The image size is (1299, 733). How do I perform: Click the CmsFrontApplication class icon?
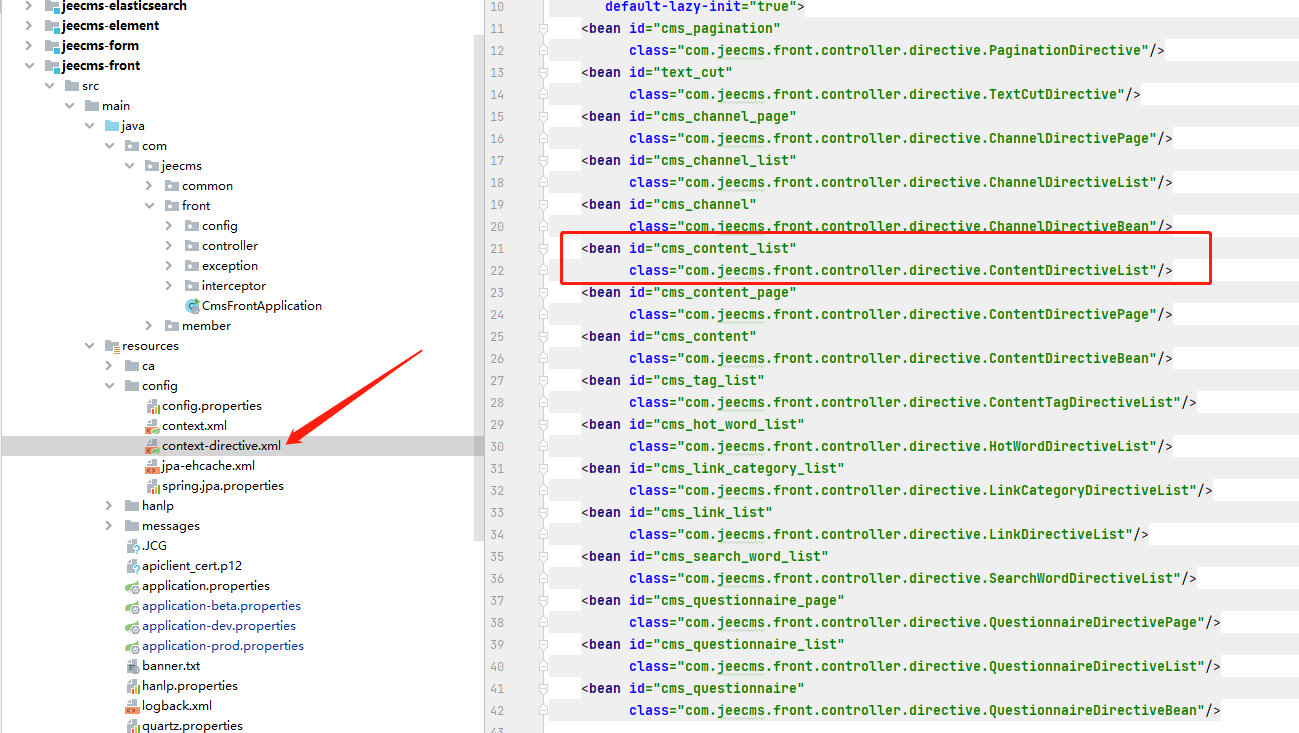coord(193,306)
